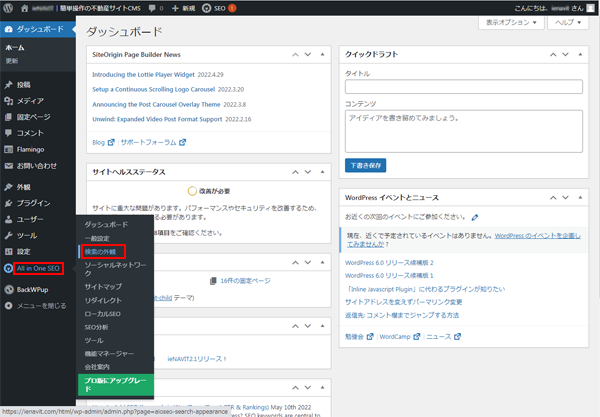Open the Blog external link

pyautogui.click(x=103, y=142)
